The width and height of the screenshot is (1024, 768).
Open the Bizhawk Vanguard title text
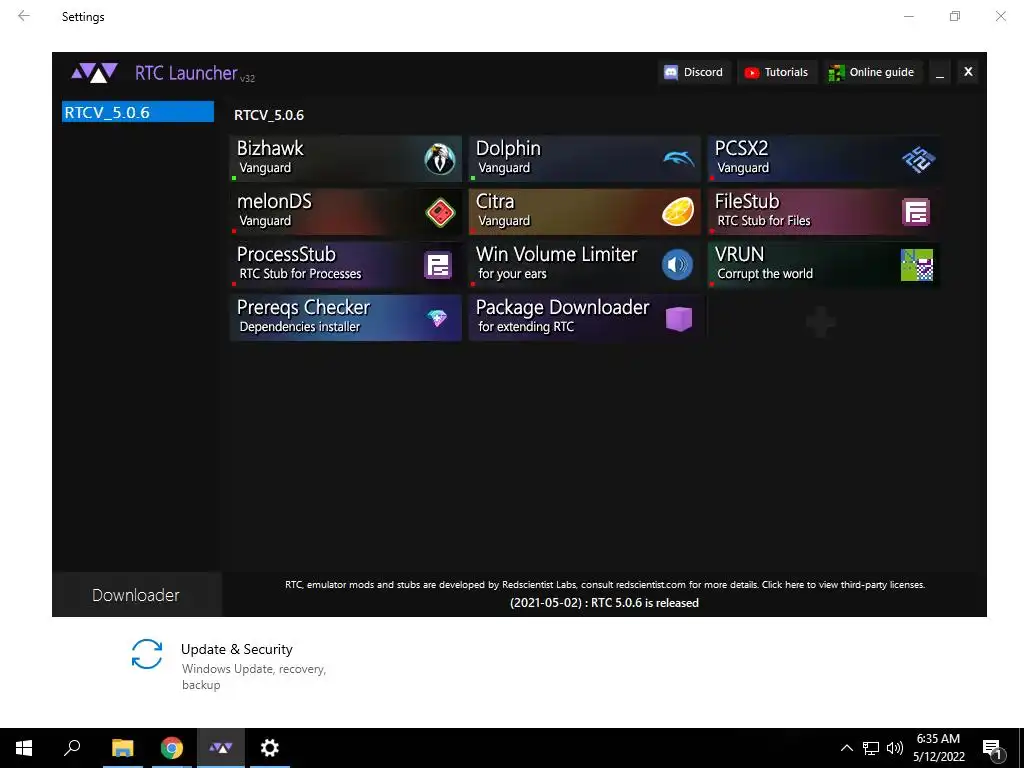coord(270,148)
